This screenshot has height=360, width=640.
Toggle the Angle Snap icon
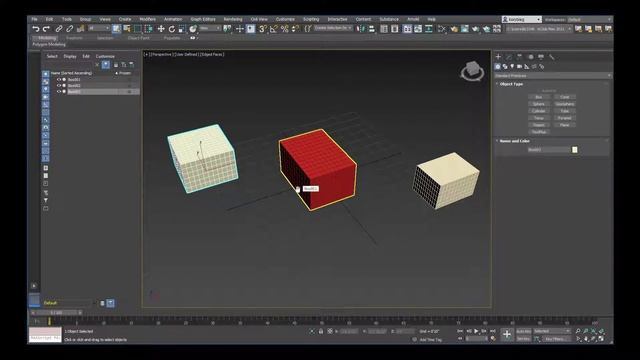pyautogui.click(x=273, y=29)
